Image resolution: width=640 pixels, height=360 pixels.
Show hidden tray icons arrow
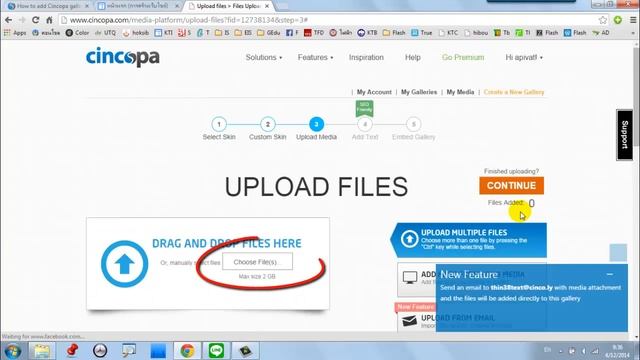[x=560, y=351]
